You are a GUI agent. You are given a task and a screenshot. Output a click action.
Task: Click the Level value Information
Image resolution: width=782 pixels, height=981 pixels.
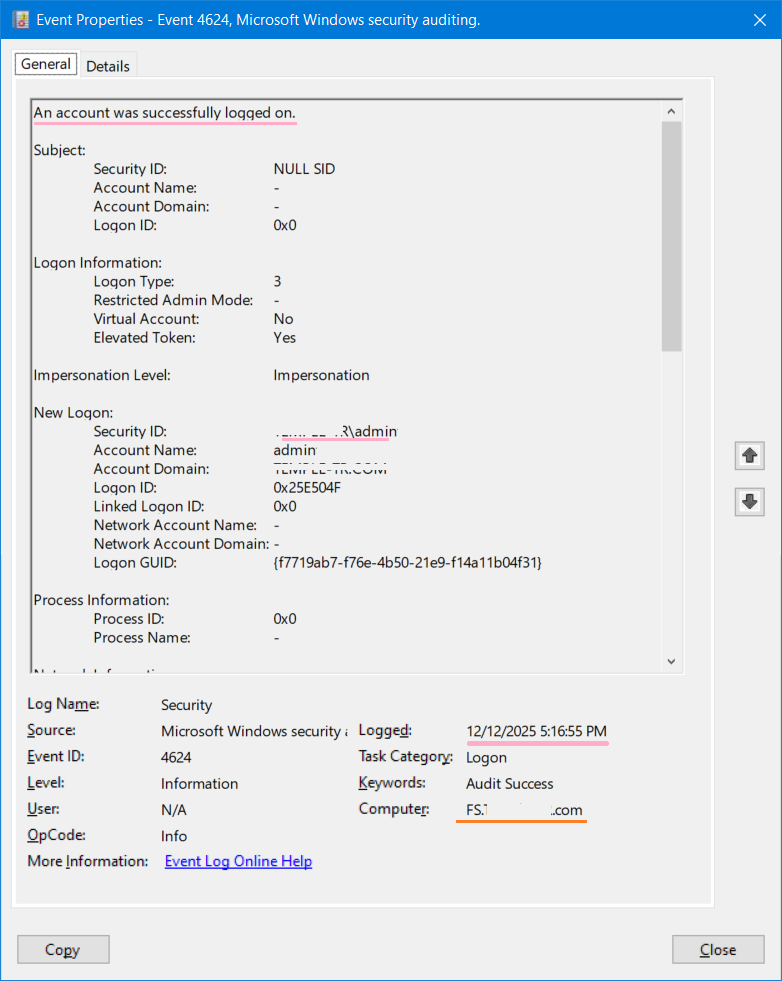pyautogui.click(x=199, y=783)
